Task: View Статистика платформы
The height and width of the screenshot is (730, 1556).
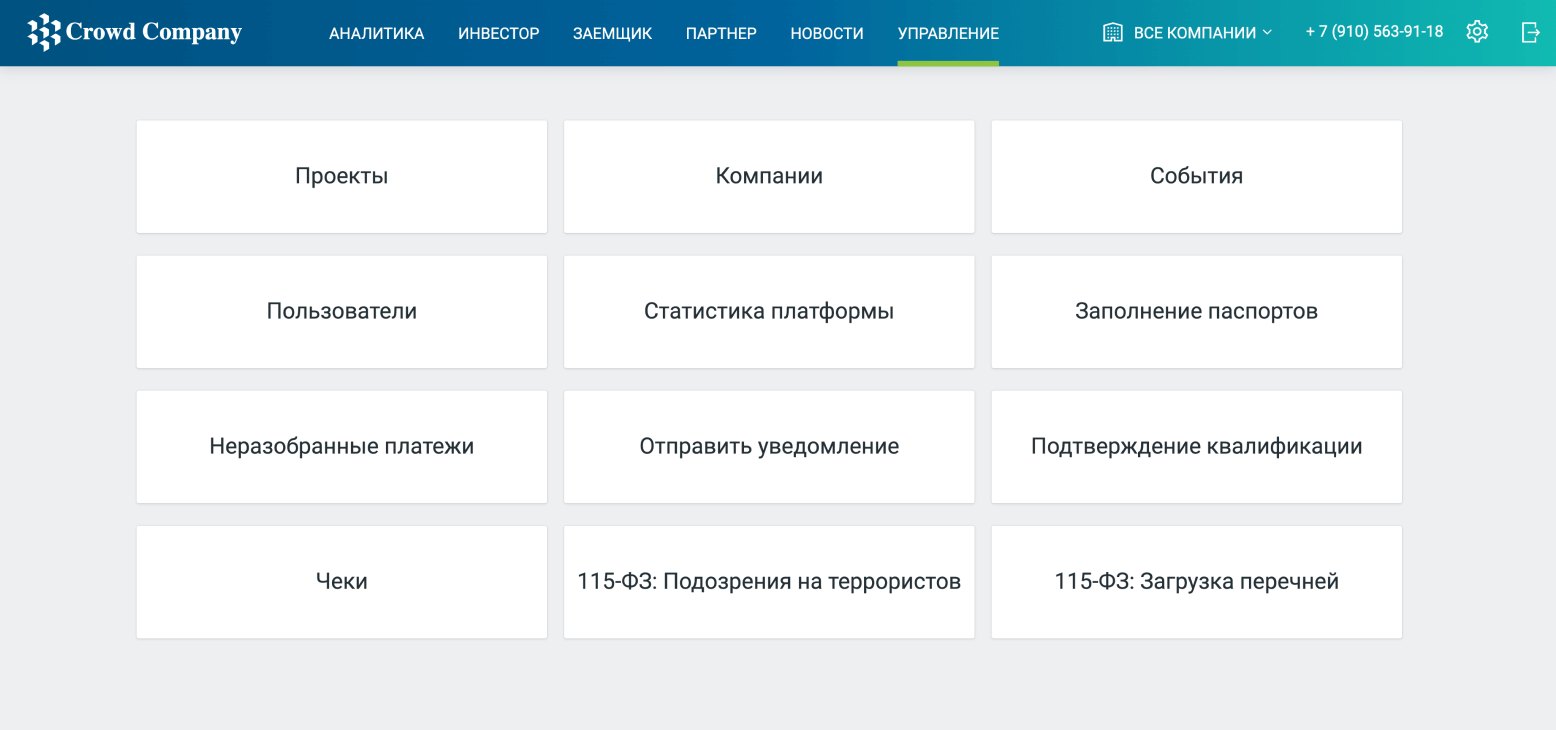Action: tap(769, 312)
